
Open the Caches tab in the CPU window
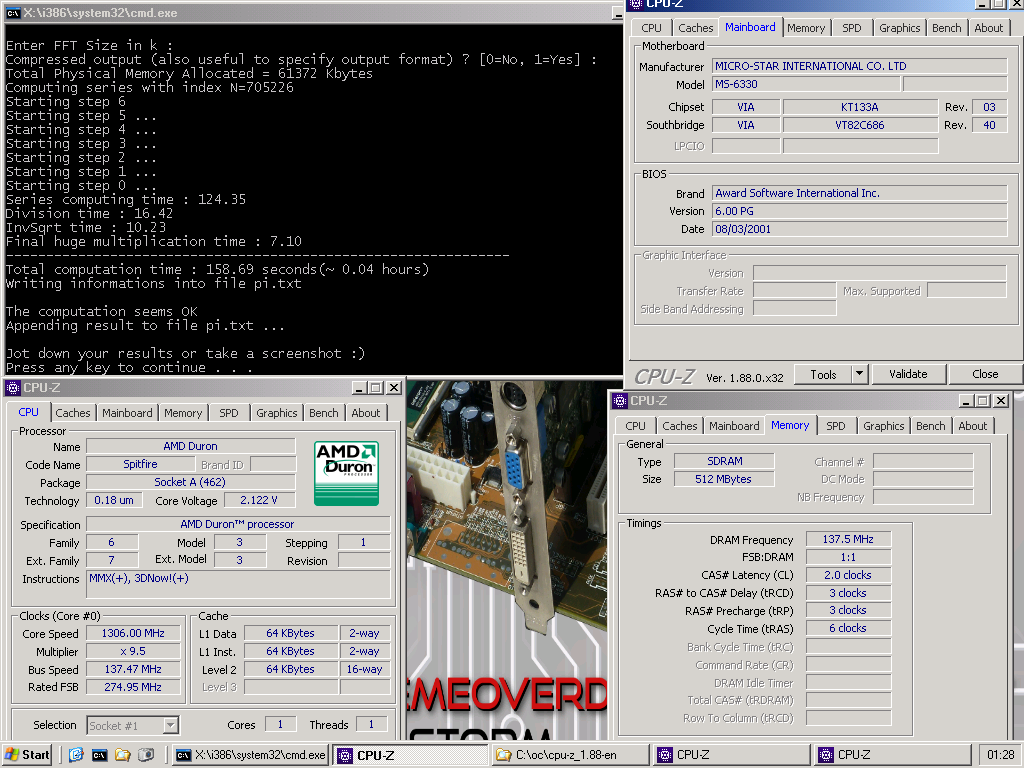72,413
